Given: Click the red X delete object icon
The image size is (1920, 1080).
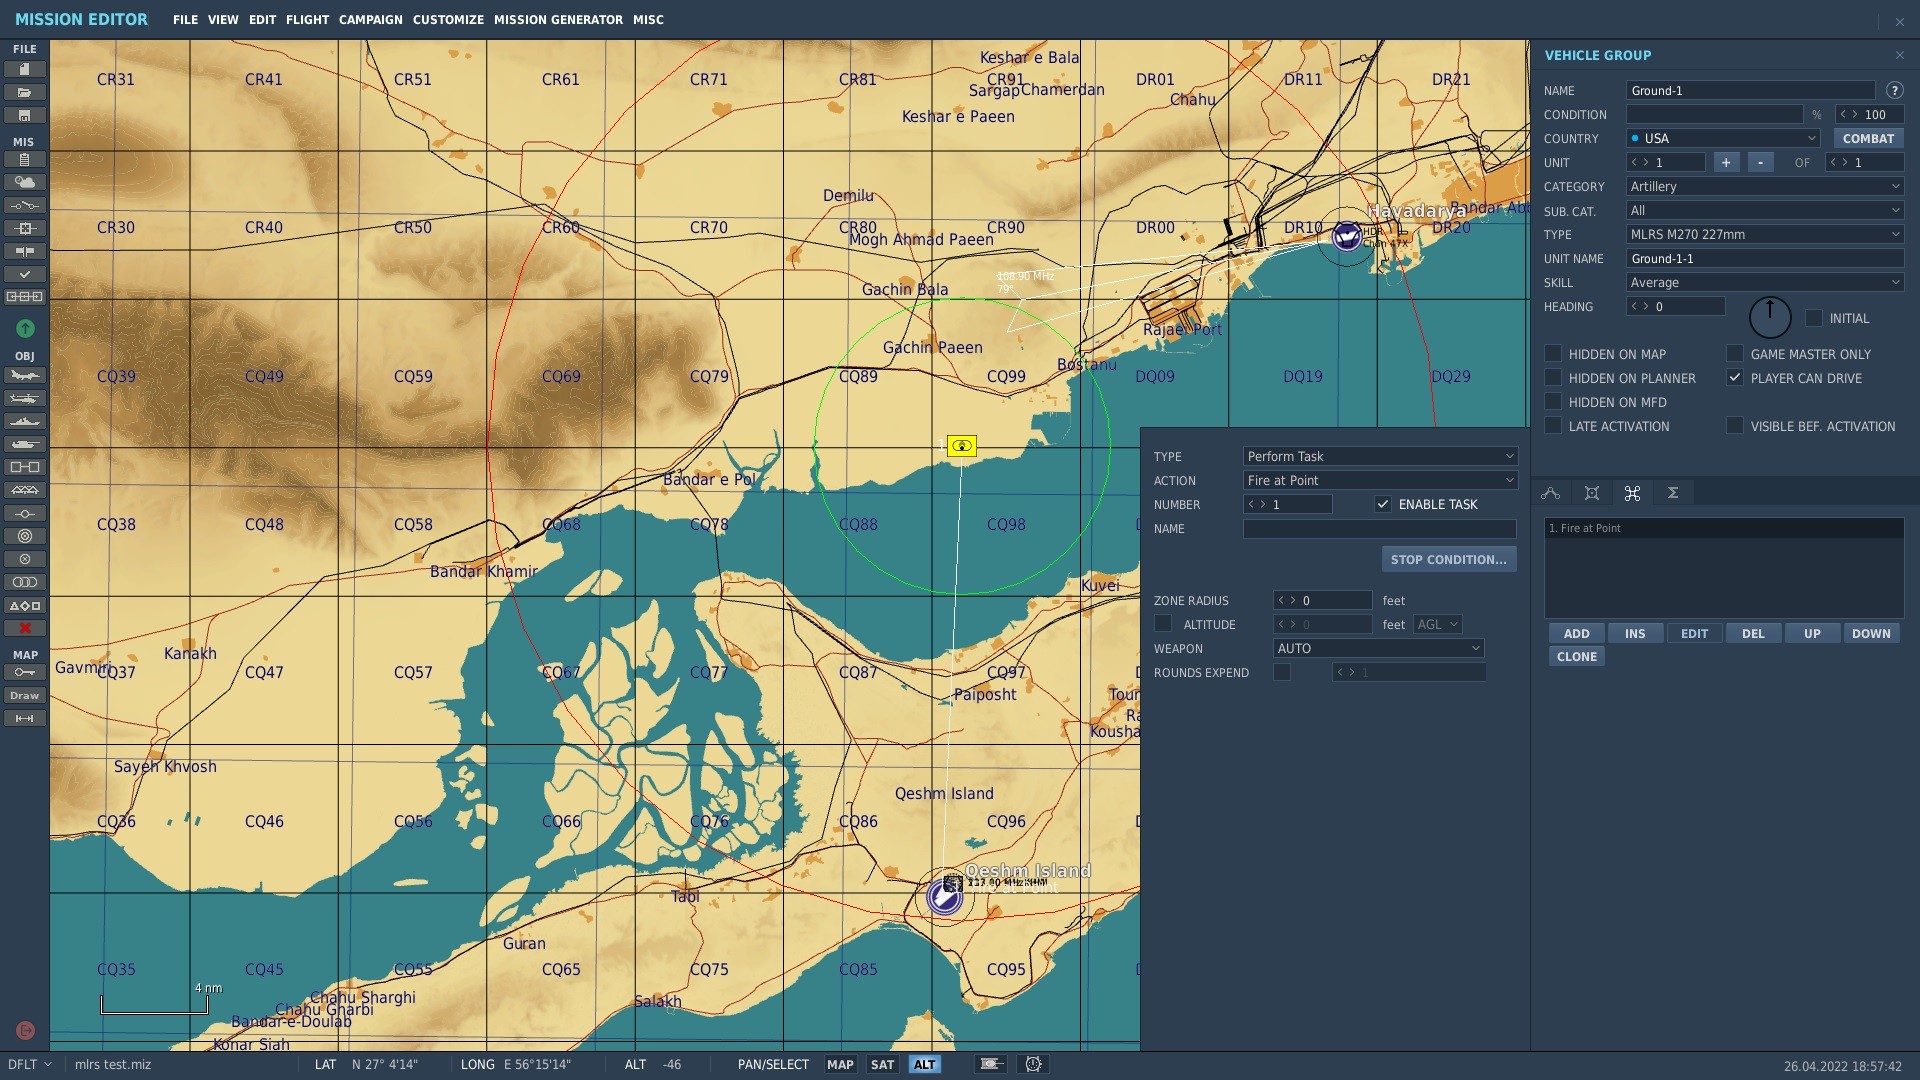Looking at the screenshot, I should [25, 628].
